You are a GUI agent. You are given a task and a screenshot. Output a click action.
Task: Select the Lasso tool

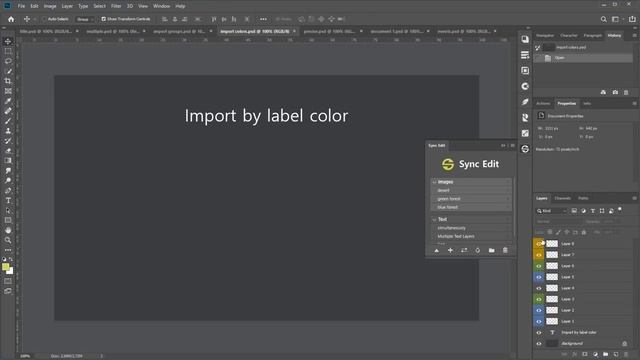8,61
